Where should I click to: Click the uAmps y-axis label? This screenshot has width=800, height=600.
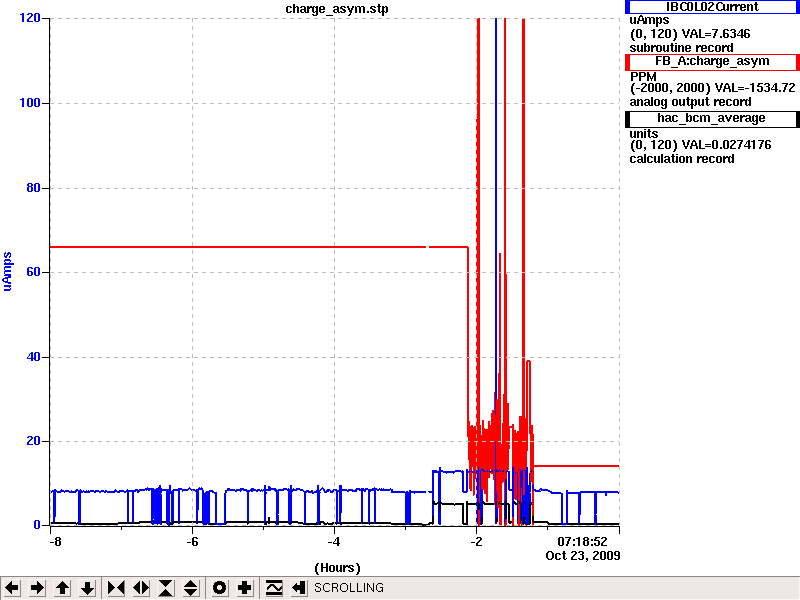(x=7, y=271)
